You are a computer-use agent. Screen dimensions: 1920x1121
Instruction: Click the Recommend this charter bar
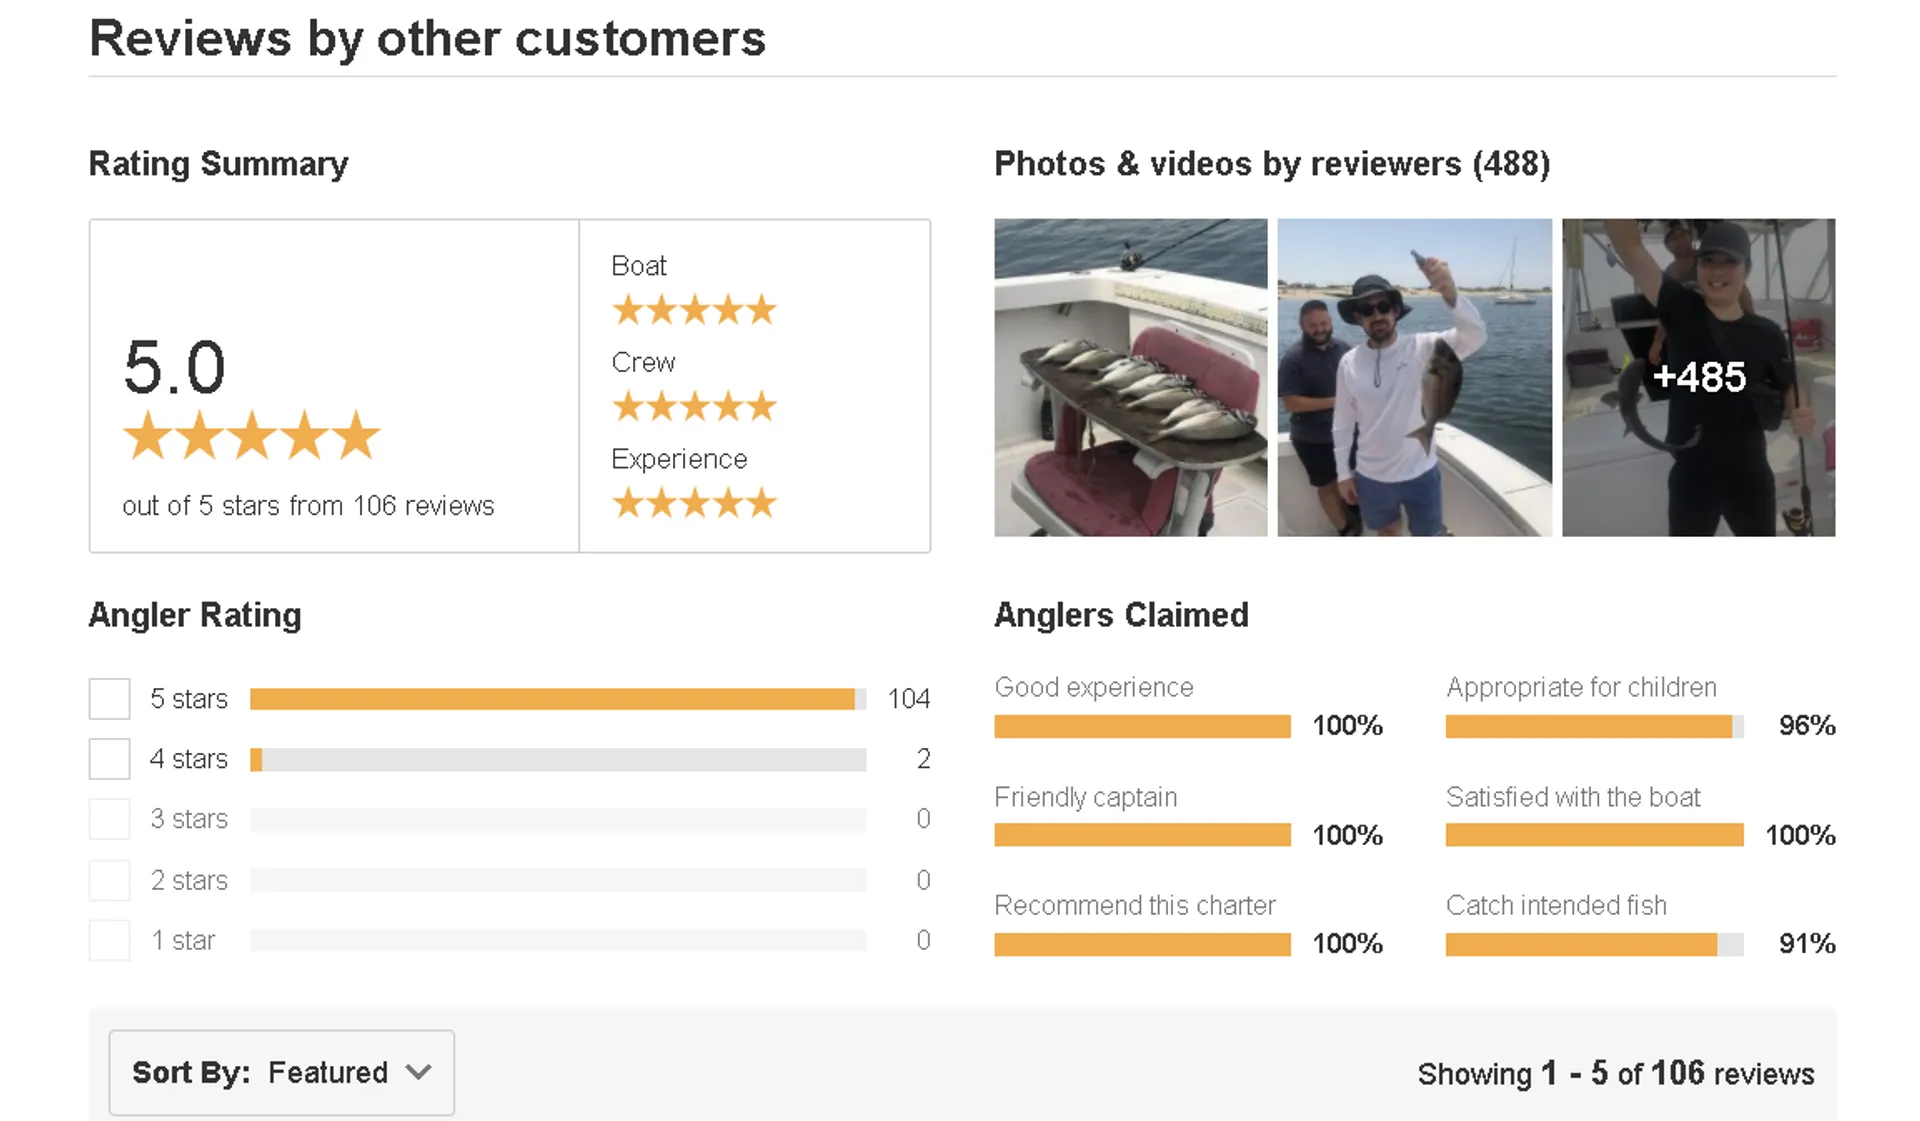1142,944
